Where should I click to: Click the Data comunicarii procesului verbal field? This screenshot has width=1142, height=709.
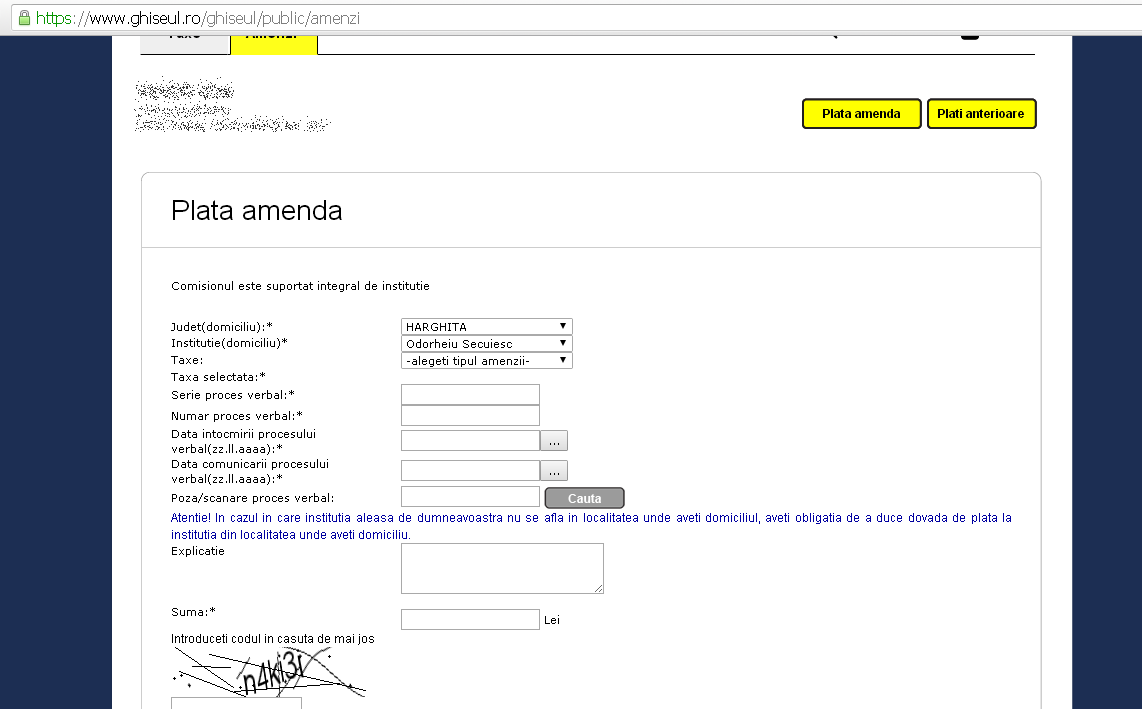pyautogui.click(x=470, y=470)
